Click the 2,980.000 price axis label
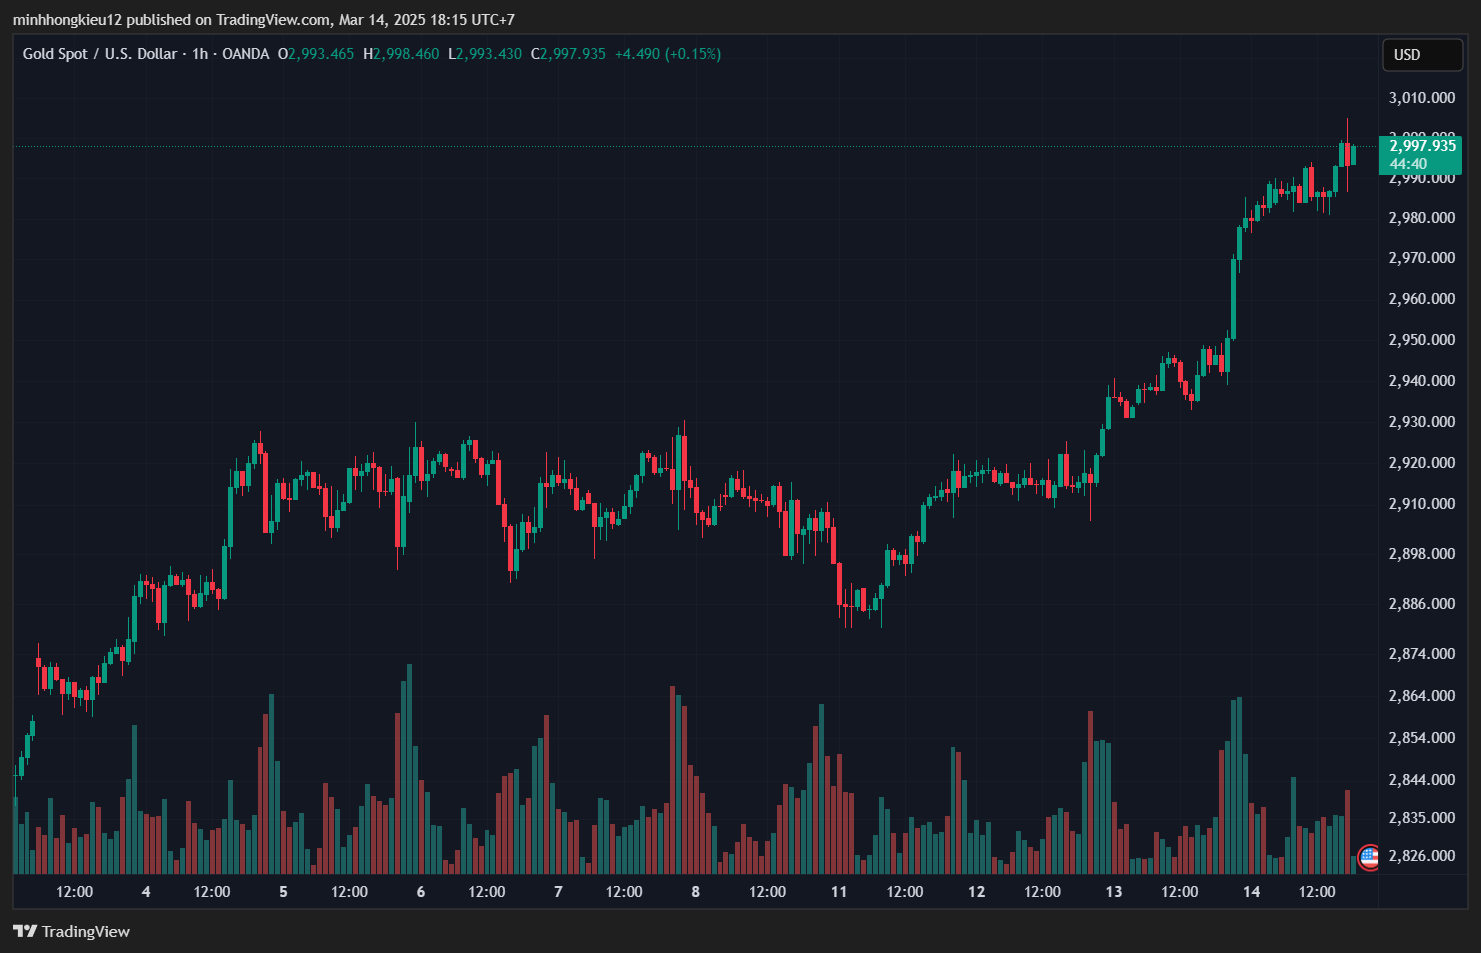Viewport: 1481px width, 953px height. (1421, 217)
